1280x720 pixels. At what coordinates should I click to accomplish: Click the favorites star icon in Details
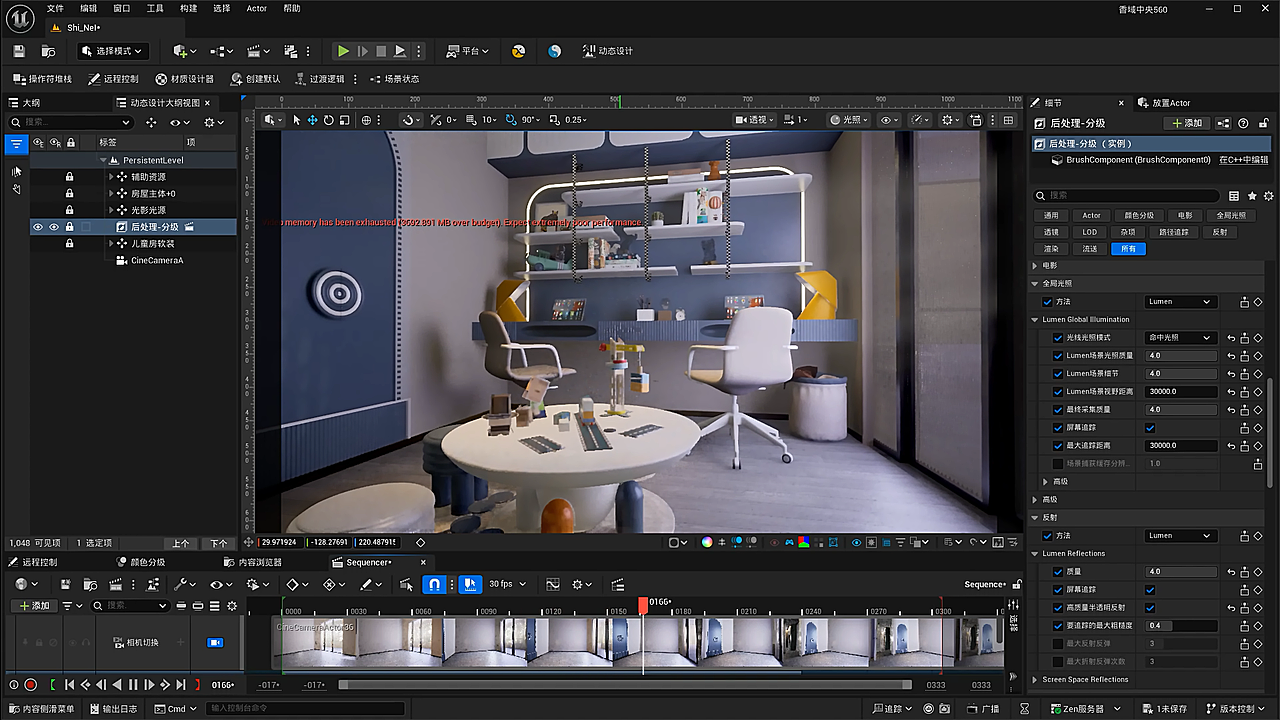point(1252,196)
